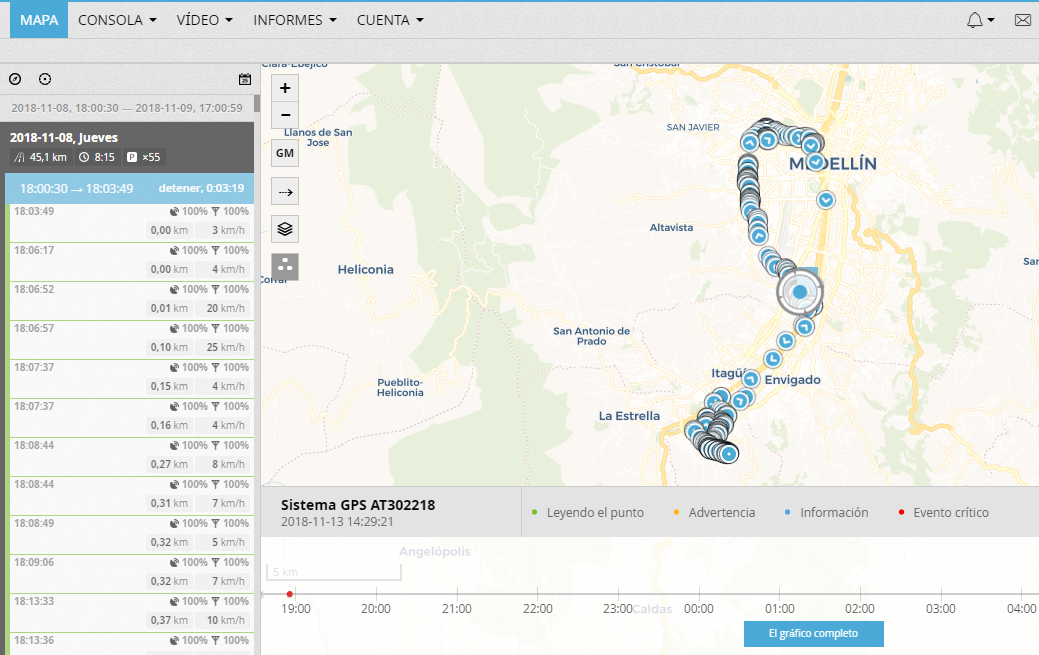1039x655 pixels.
Task: Open the messages envelope icon
Action: 1022,20
